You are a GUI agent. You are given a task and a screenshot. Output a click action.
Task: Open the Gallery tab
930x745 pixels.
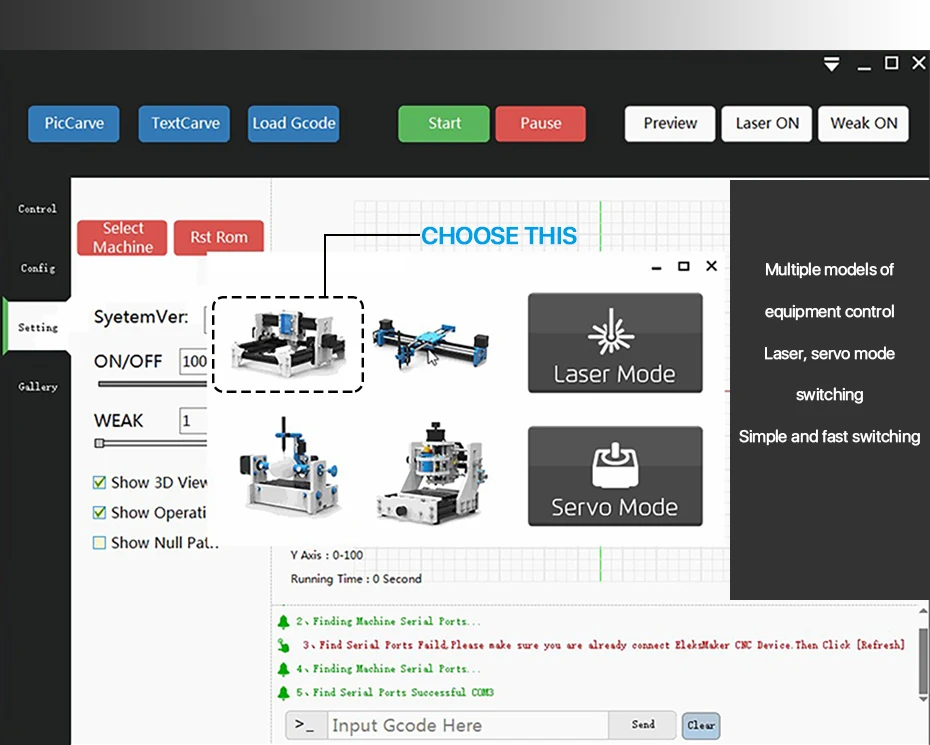pos(37,387)
